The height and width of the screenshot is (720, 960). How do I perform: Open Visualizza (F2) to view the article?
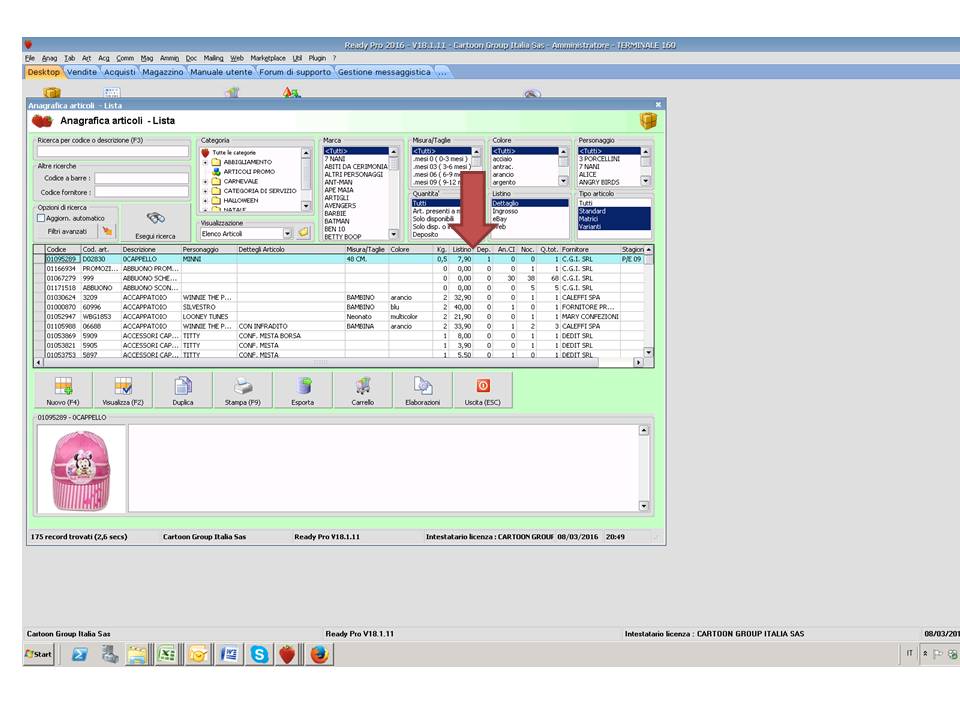(123, 390)
